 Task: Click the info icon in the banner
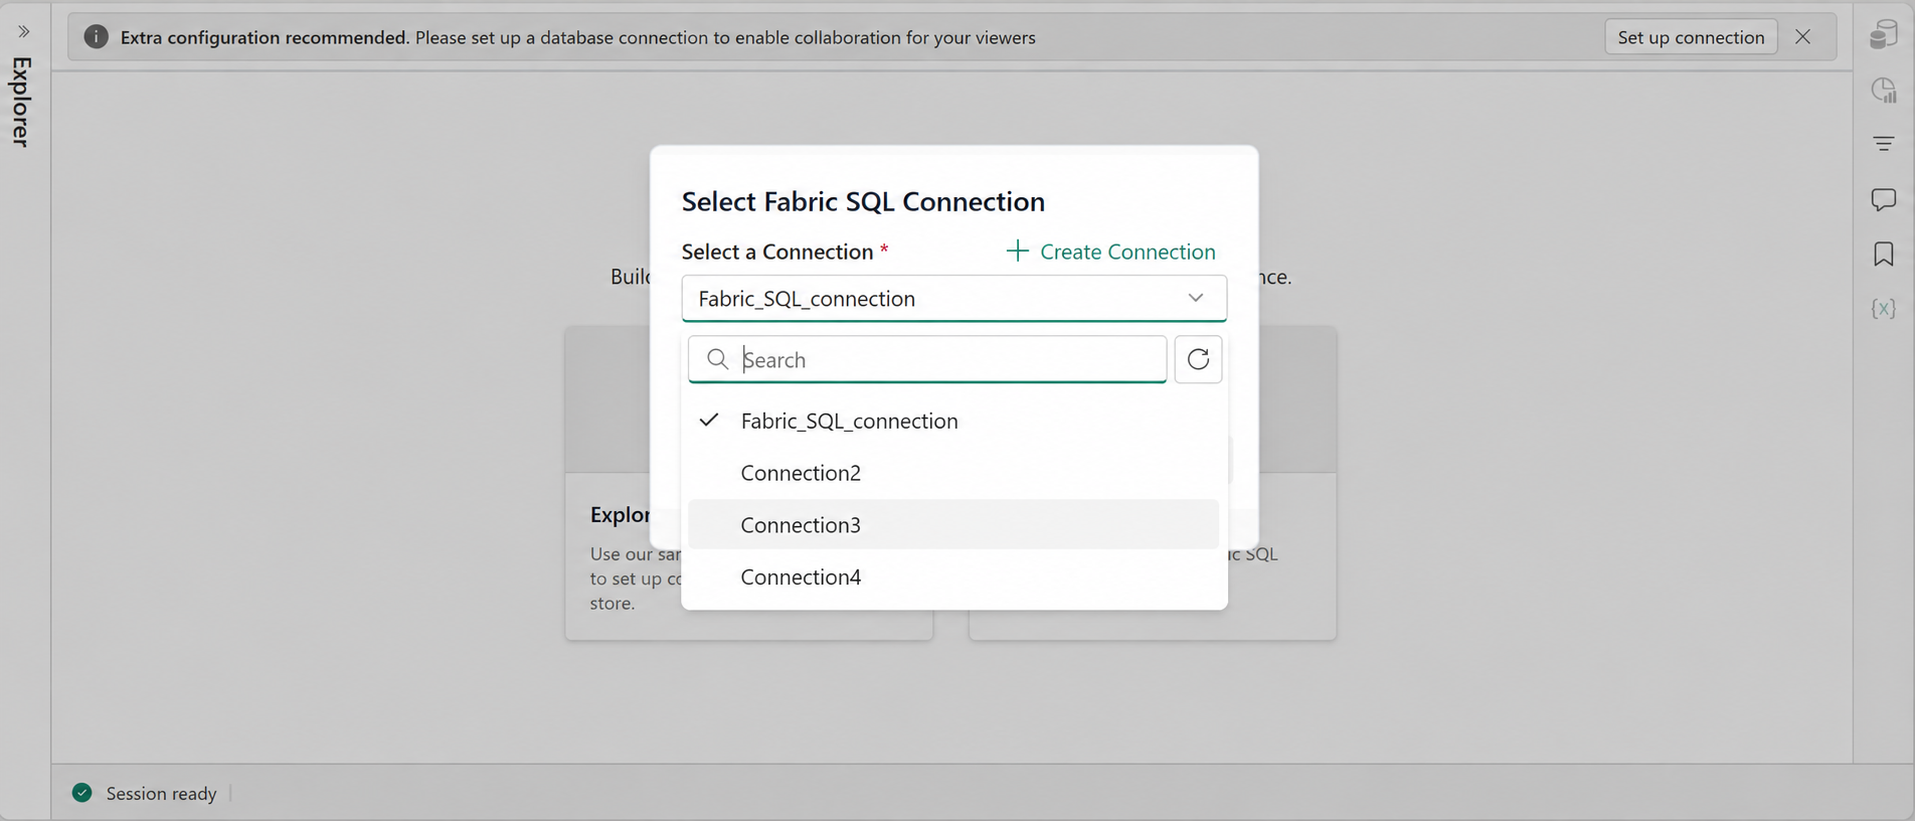(x=96, y=37)
